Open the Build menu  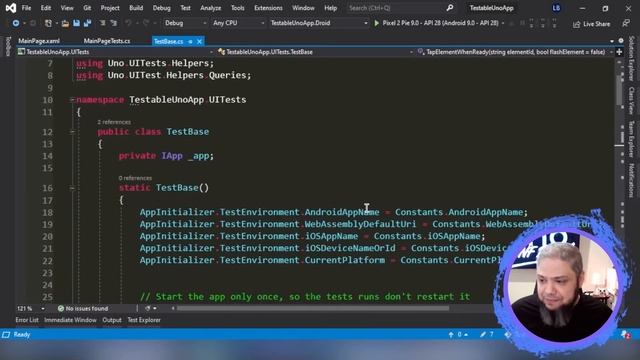(x=136, y=8)
